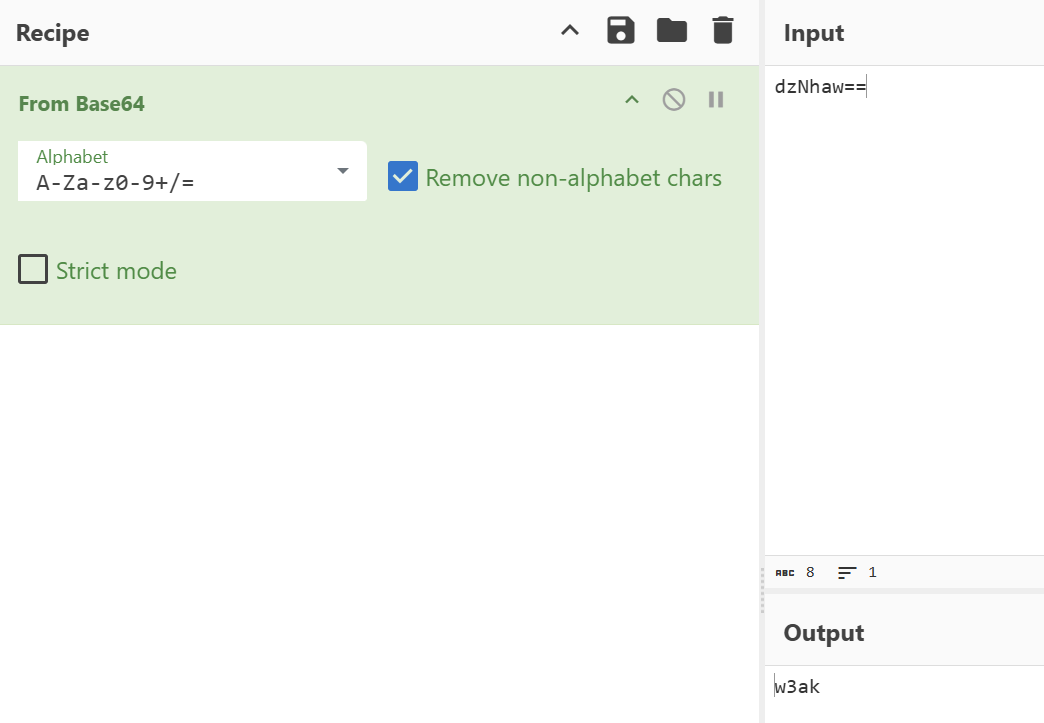Click the input length value 8

point(810,573)
